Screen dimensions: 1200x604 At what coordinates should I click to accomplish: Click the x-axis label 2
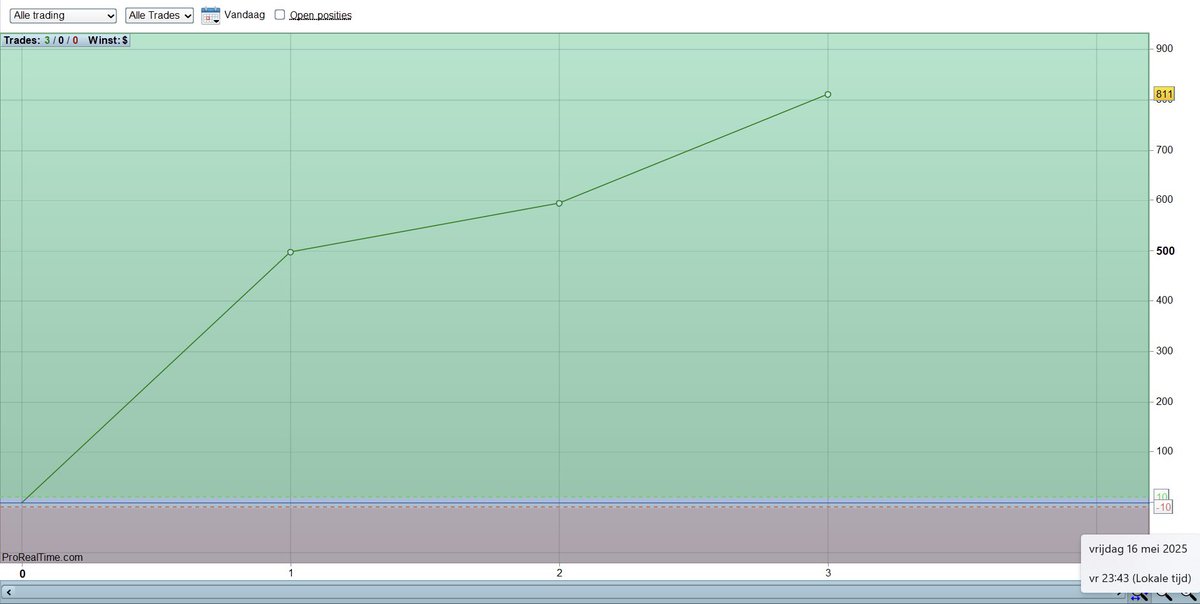pos(559,573)
